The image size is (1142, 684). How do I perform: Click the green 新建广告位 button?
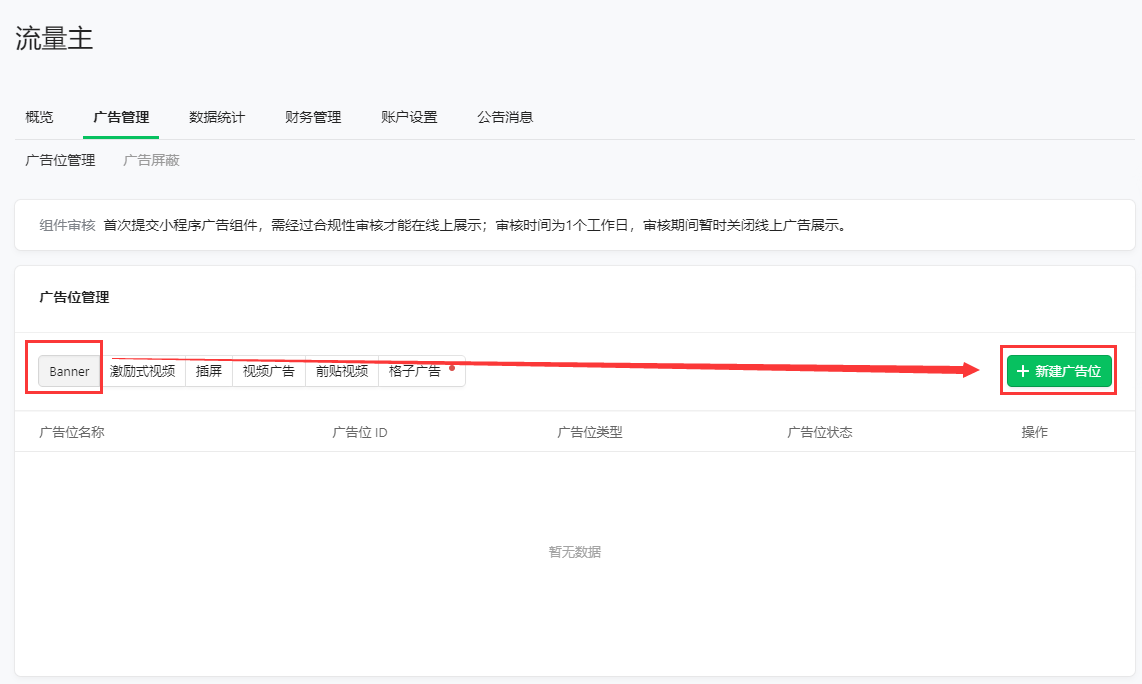pyautogui.click(x=1059, y=371)
